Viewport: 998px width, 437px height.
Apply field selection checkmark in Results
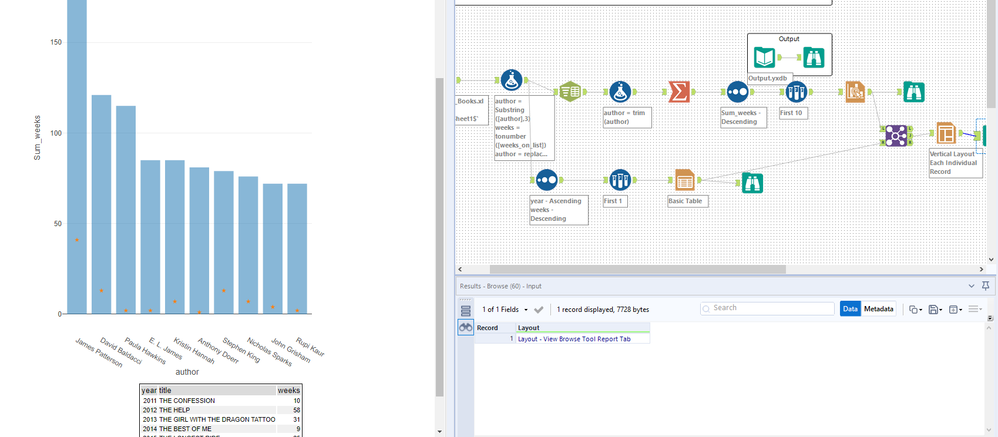point(538,310)
